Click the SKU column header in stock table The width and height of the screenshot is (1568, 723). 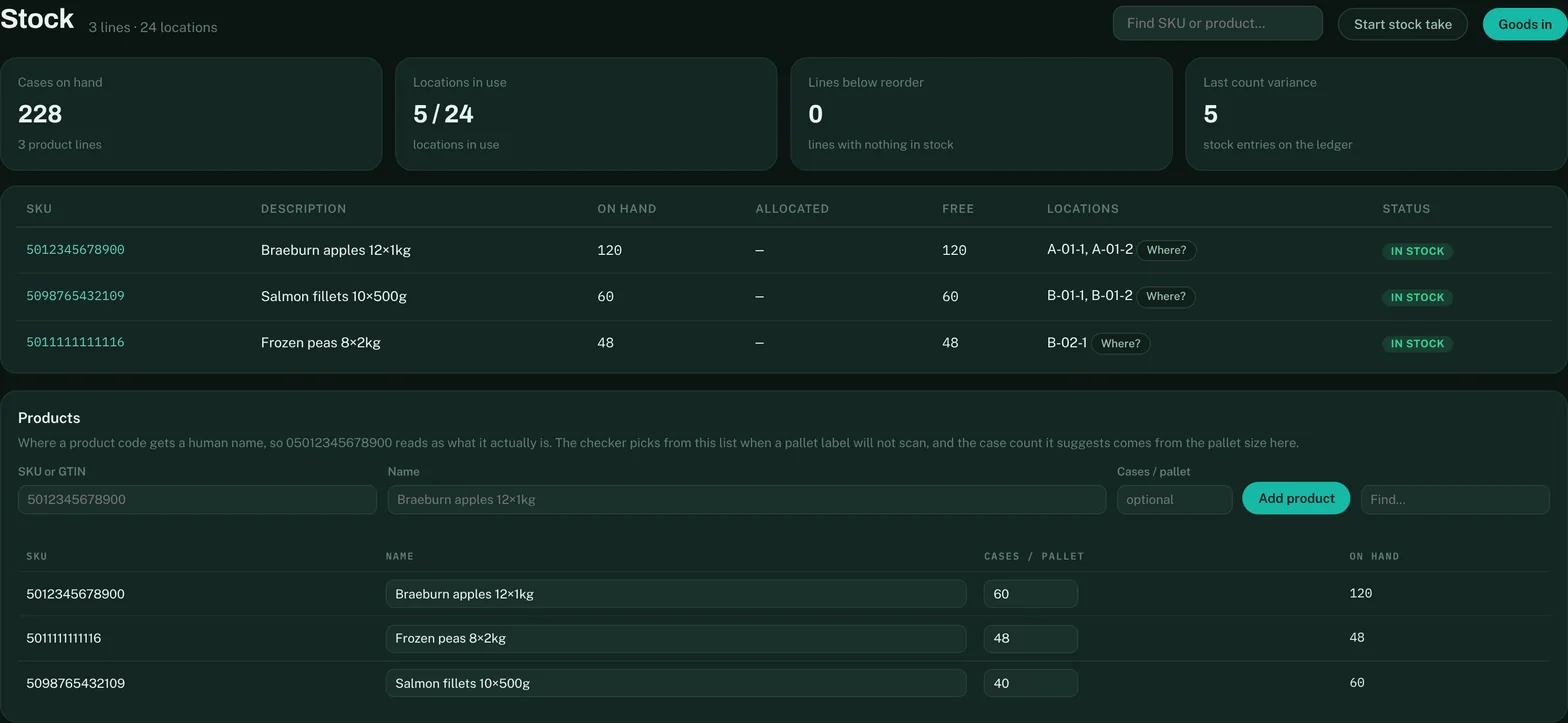coord(39,209)
